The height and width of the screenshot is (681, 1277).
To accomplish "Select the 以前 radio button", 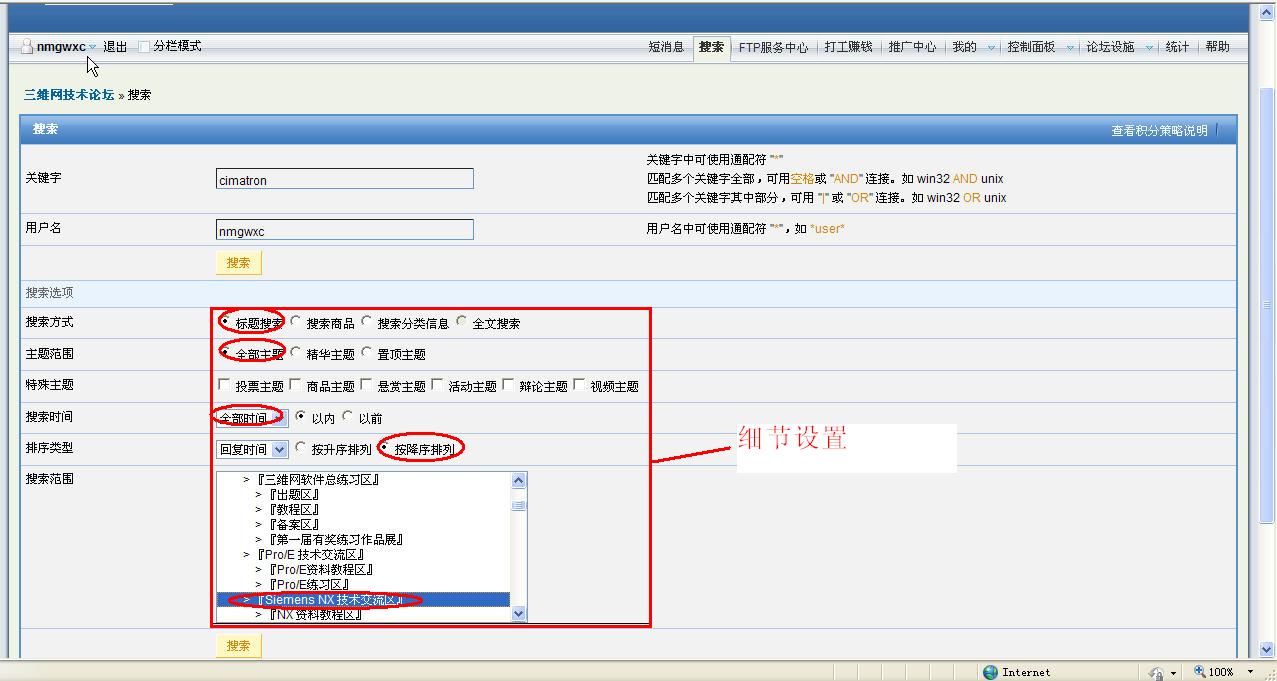I will point(348,417).
